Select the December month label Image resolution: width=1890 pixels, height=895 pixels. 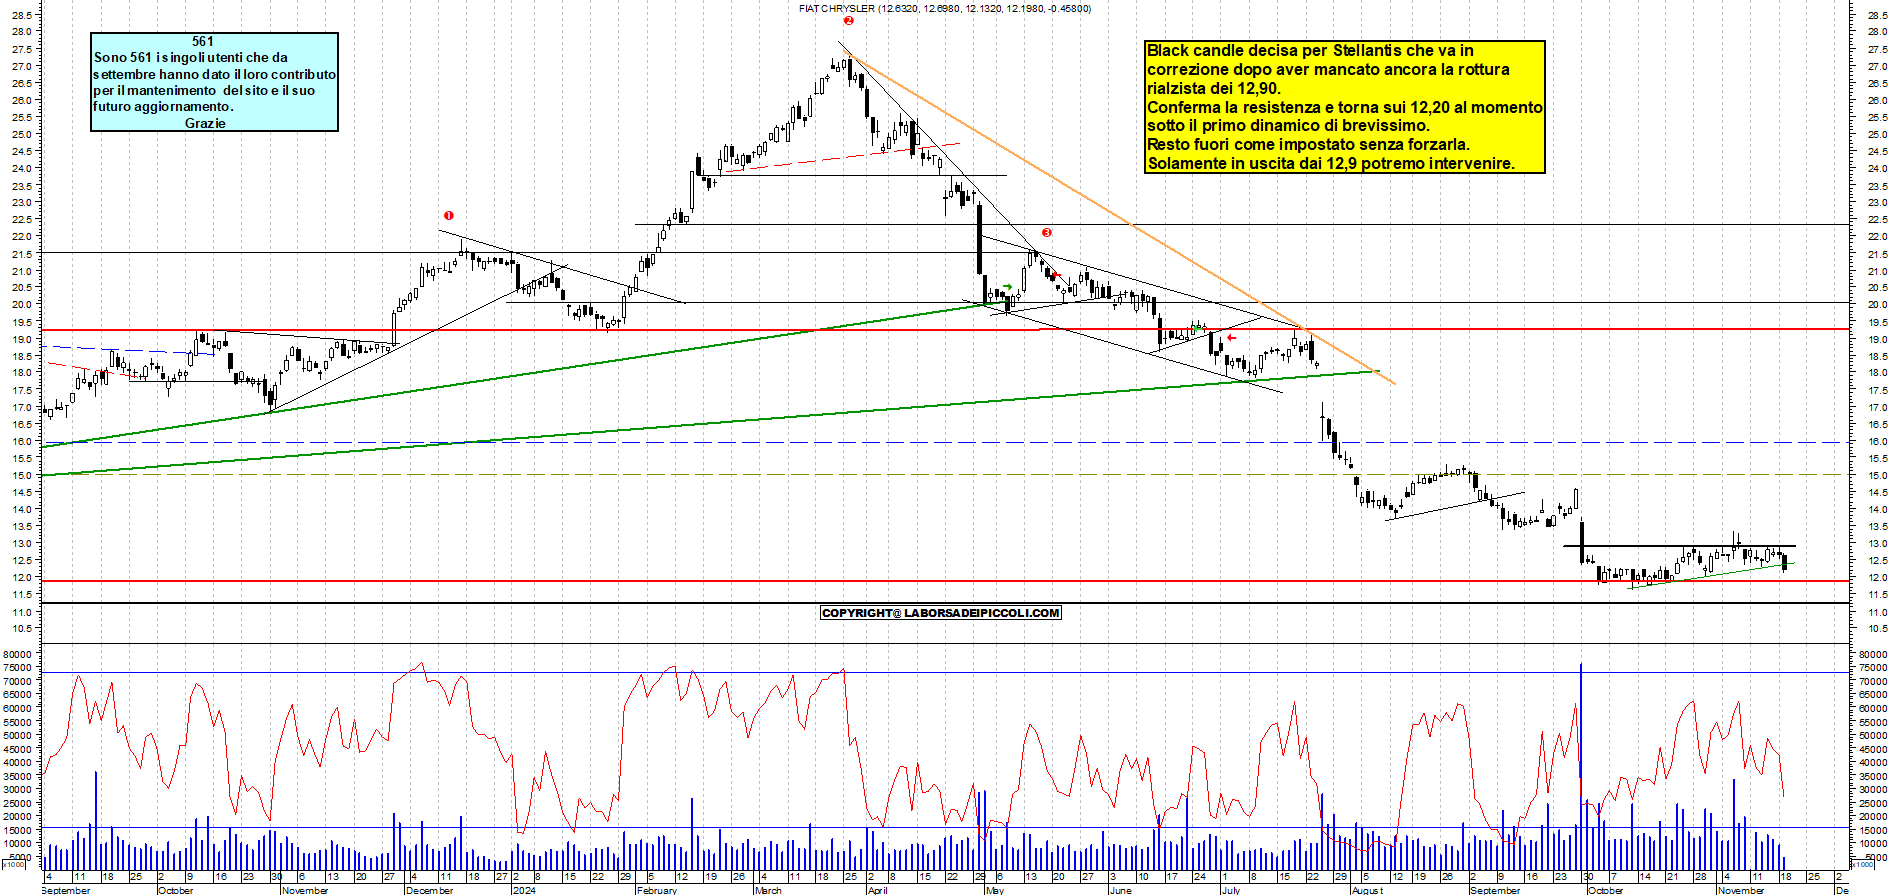[x=429, y=890]
